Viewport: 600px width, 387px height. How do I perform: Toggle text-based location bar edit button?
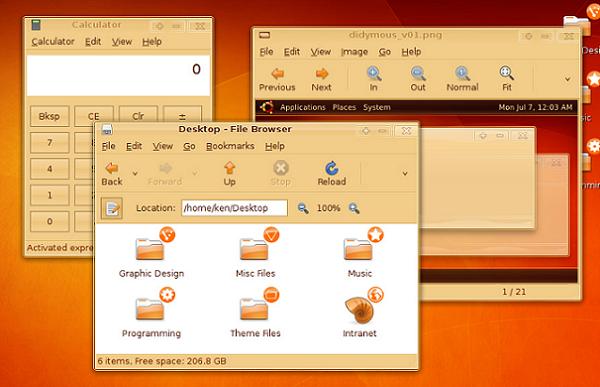point(112,208)
